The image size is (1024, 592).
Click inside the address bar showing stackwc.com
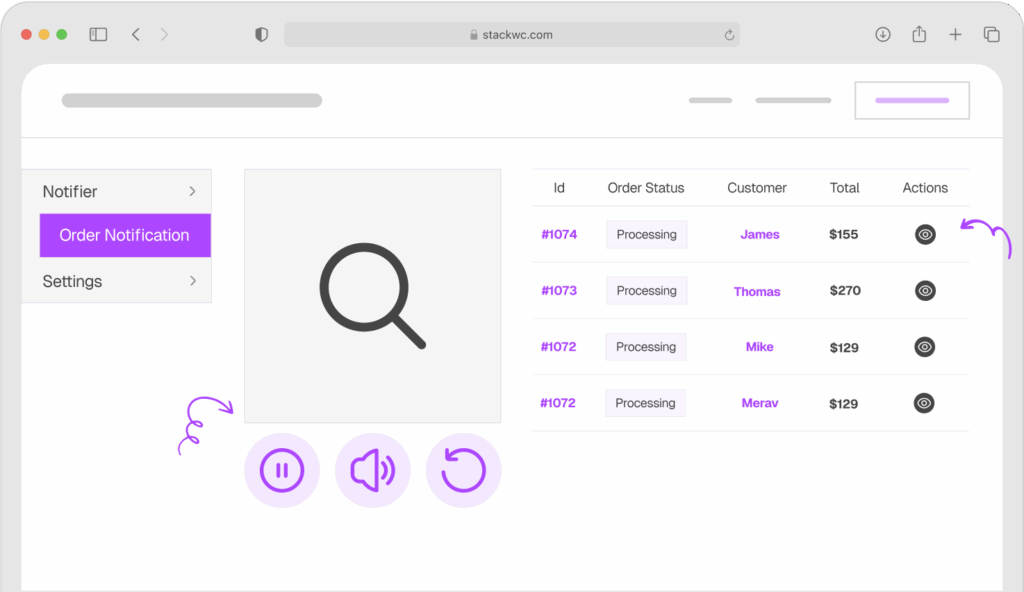512,33
